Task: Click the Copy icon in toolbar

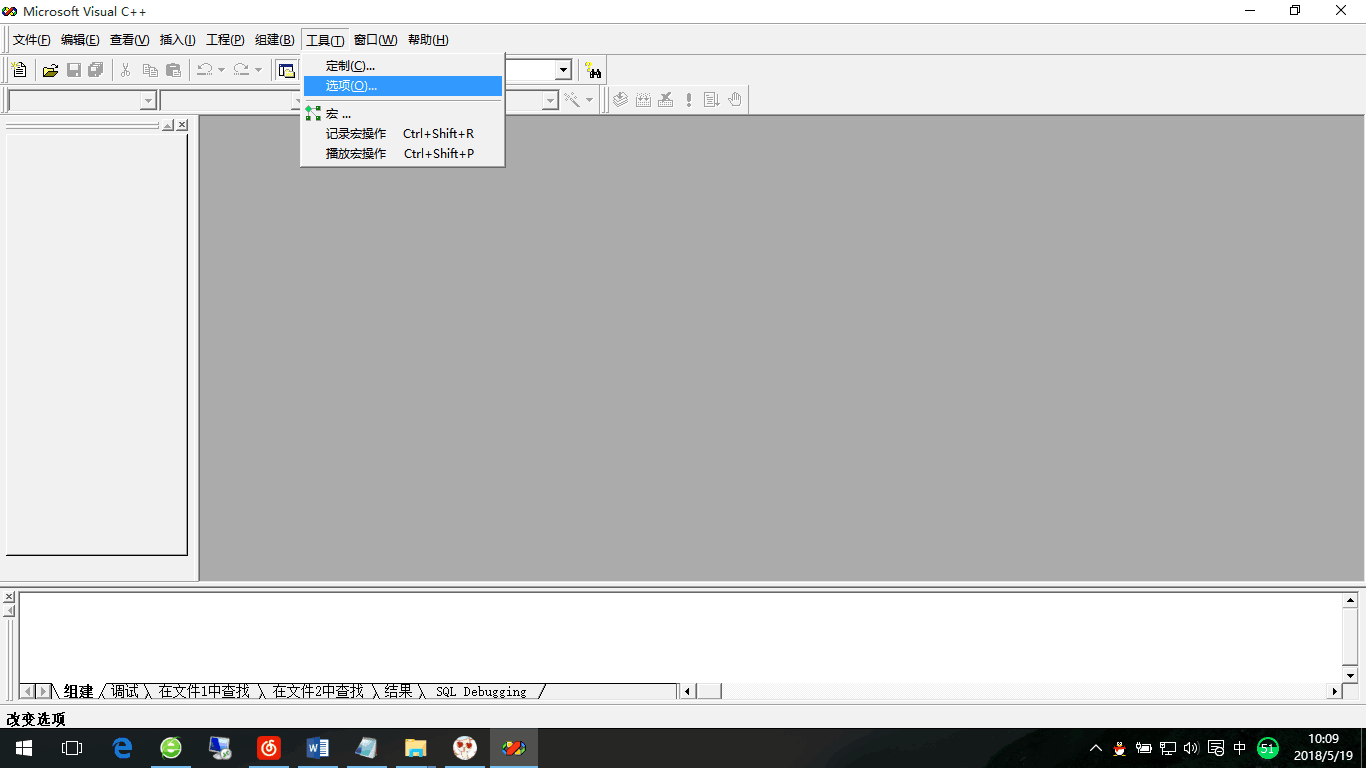Action: pos(150,70)
